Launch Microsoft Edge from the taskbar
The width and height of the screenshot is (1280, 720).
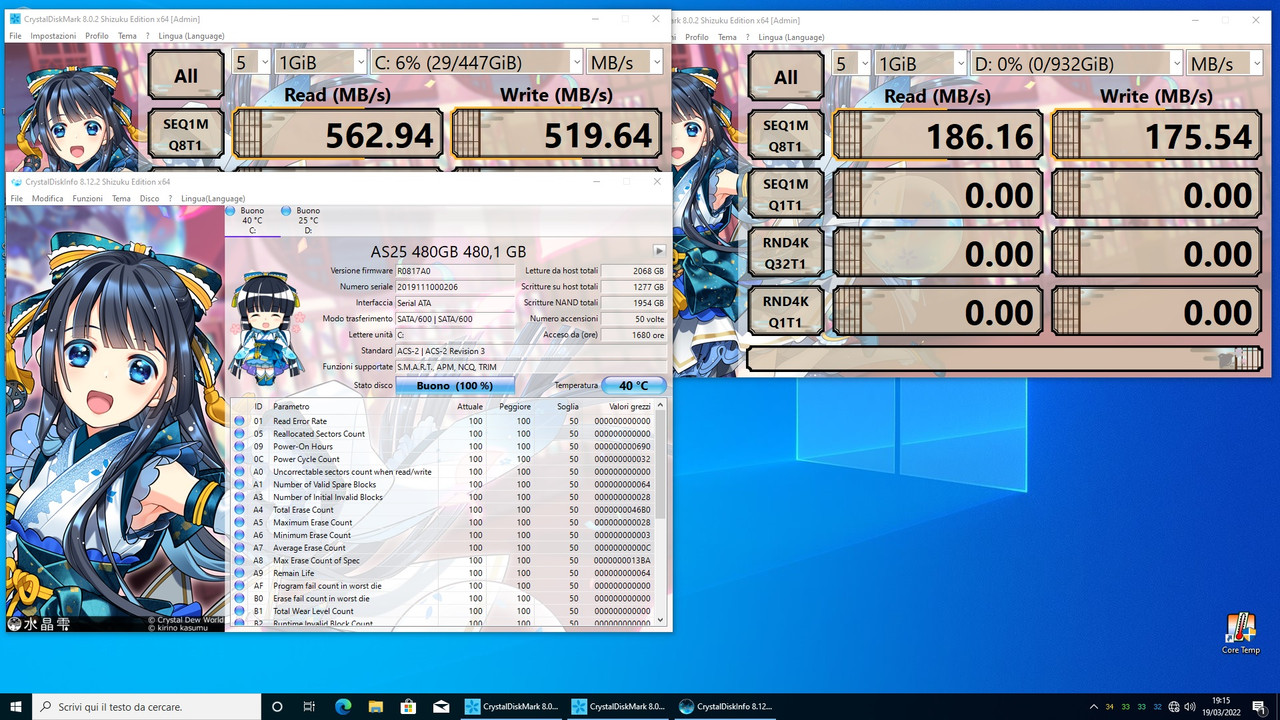point(343,706)
